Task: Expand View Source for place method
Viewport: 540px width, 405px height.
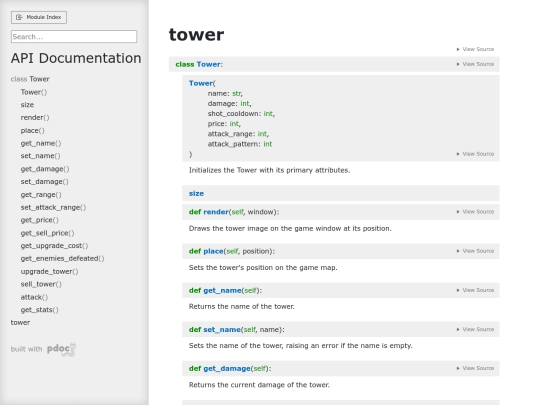Action: pyautogui.click(x=475, y=251)
